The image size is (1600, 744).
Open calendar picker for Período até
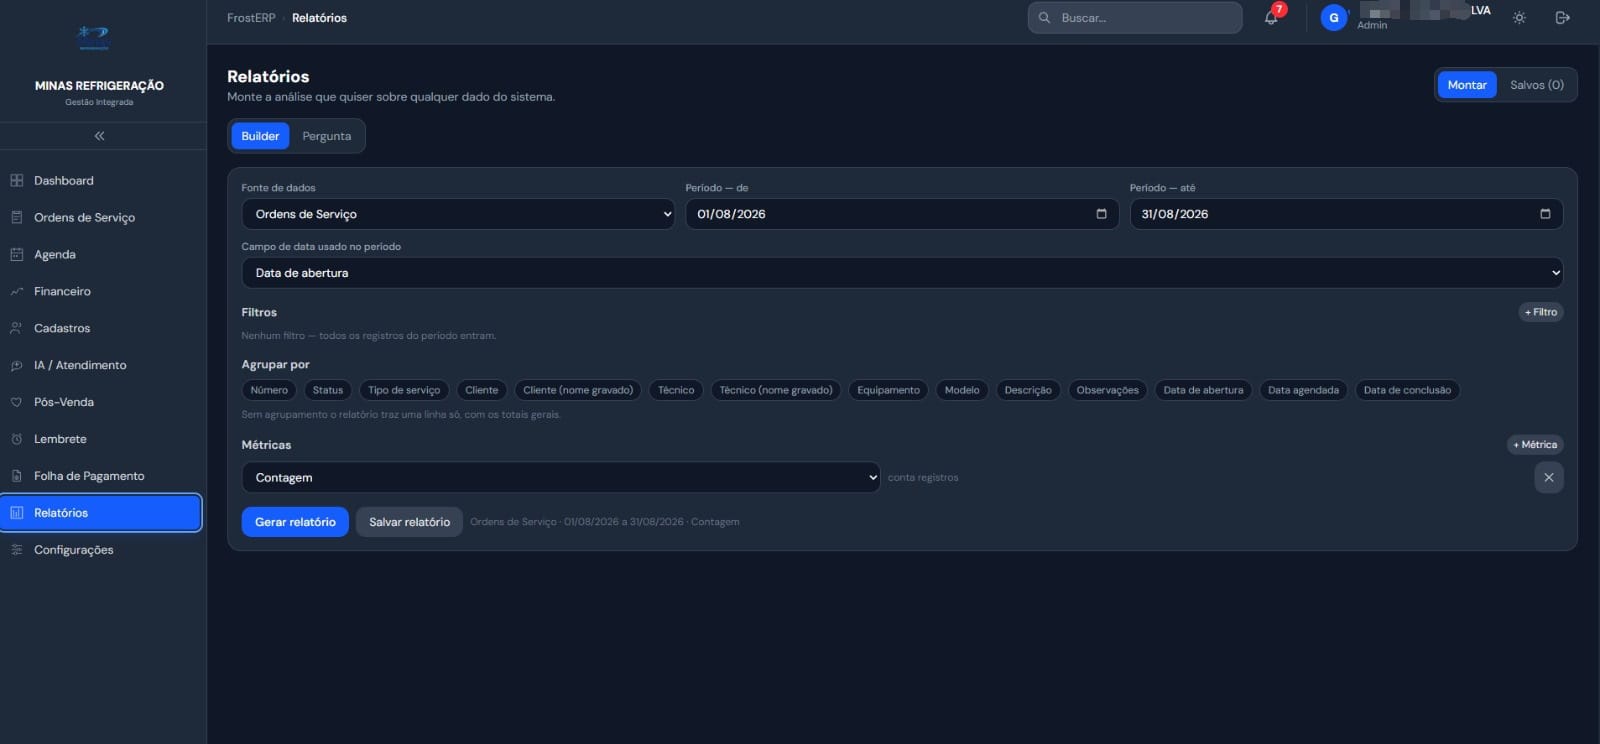[x=1545, y=214]
